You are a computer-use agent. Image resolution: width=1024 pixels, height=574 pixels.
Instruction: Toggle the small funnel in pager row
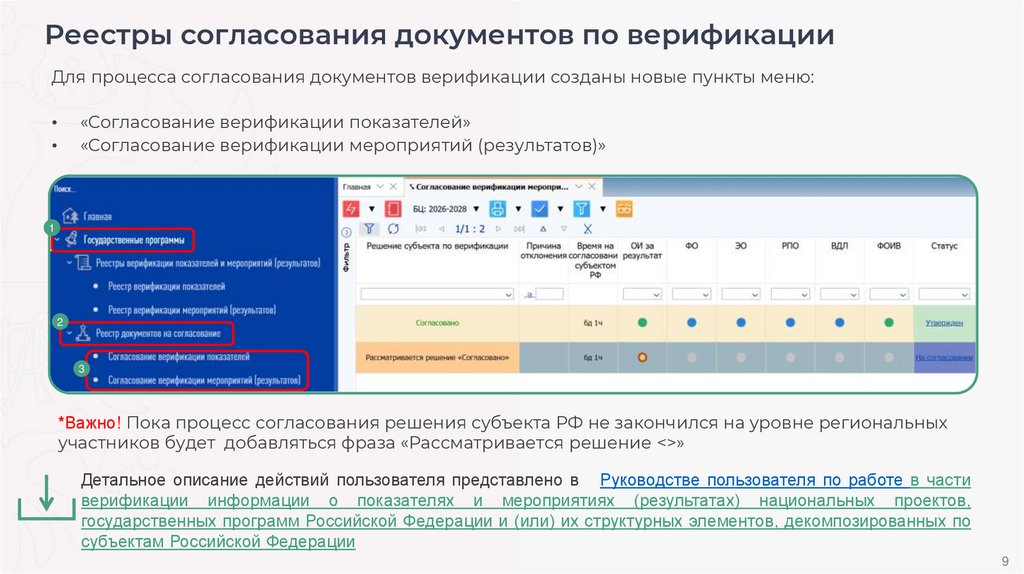point(370,229)
